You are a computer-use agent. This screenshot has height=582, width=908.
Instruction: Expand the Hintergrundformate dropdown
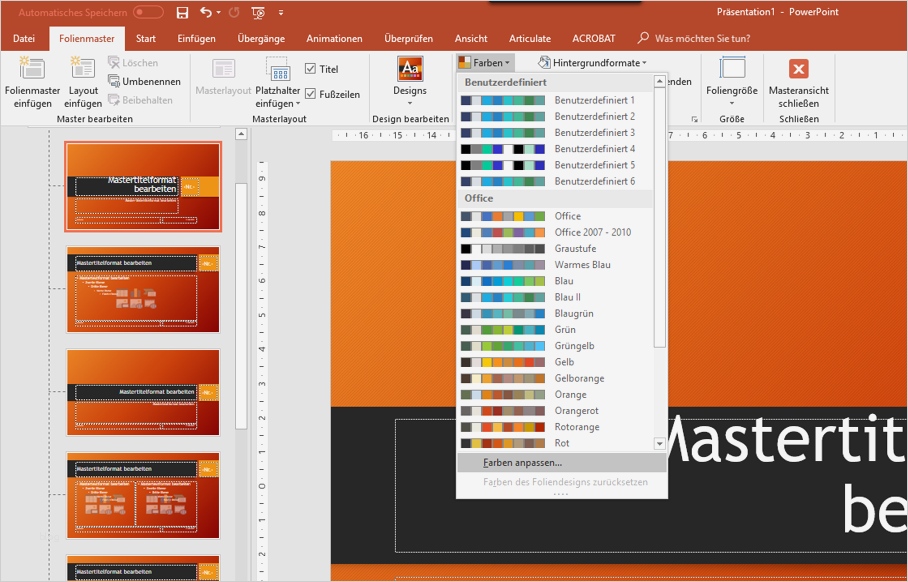click(x=592, y=63)
